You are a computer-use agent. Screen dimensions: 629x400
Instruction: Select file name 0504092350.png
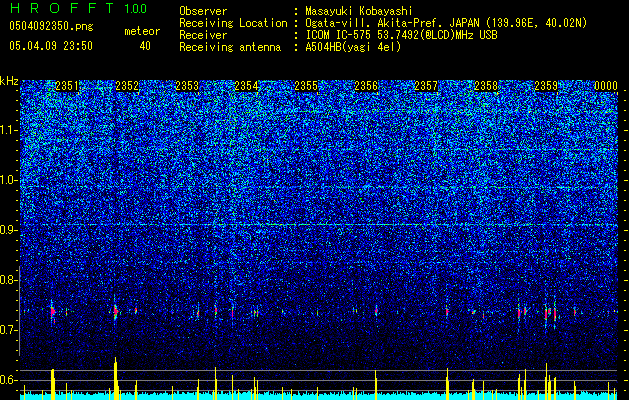51,27
